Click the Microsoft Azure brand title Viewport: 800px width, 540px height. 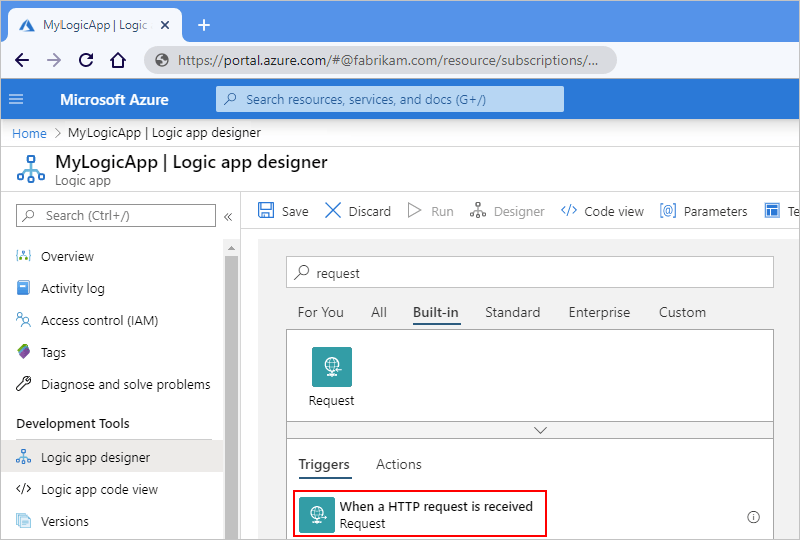point(114,100)
